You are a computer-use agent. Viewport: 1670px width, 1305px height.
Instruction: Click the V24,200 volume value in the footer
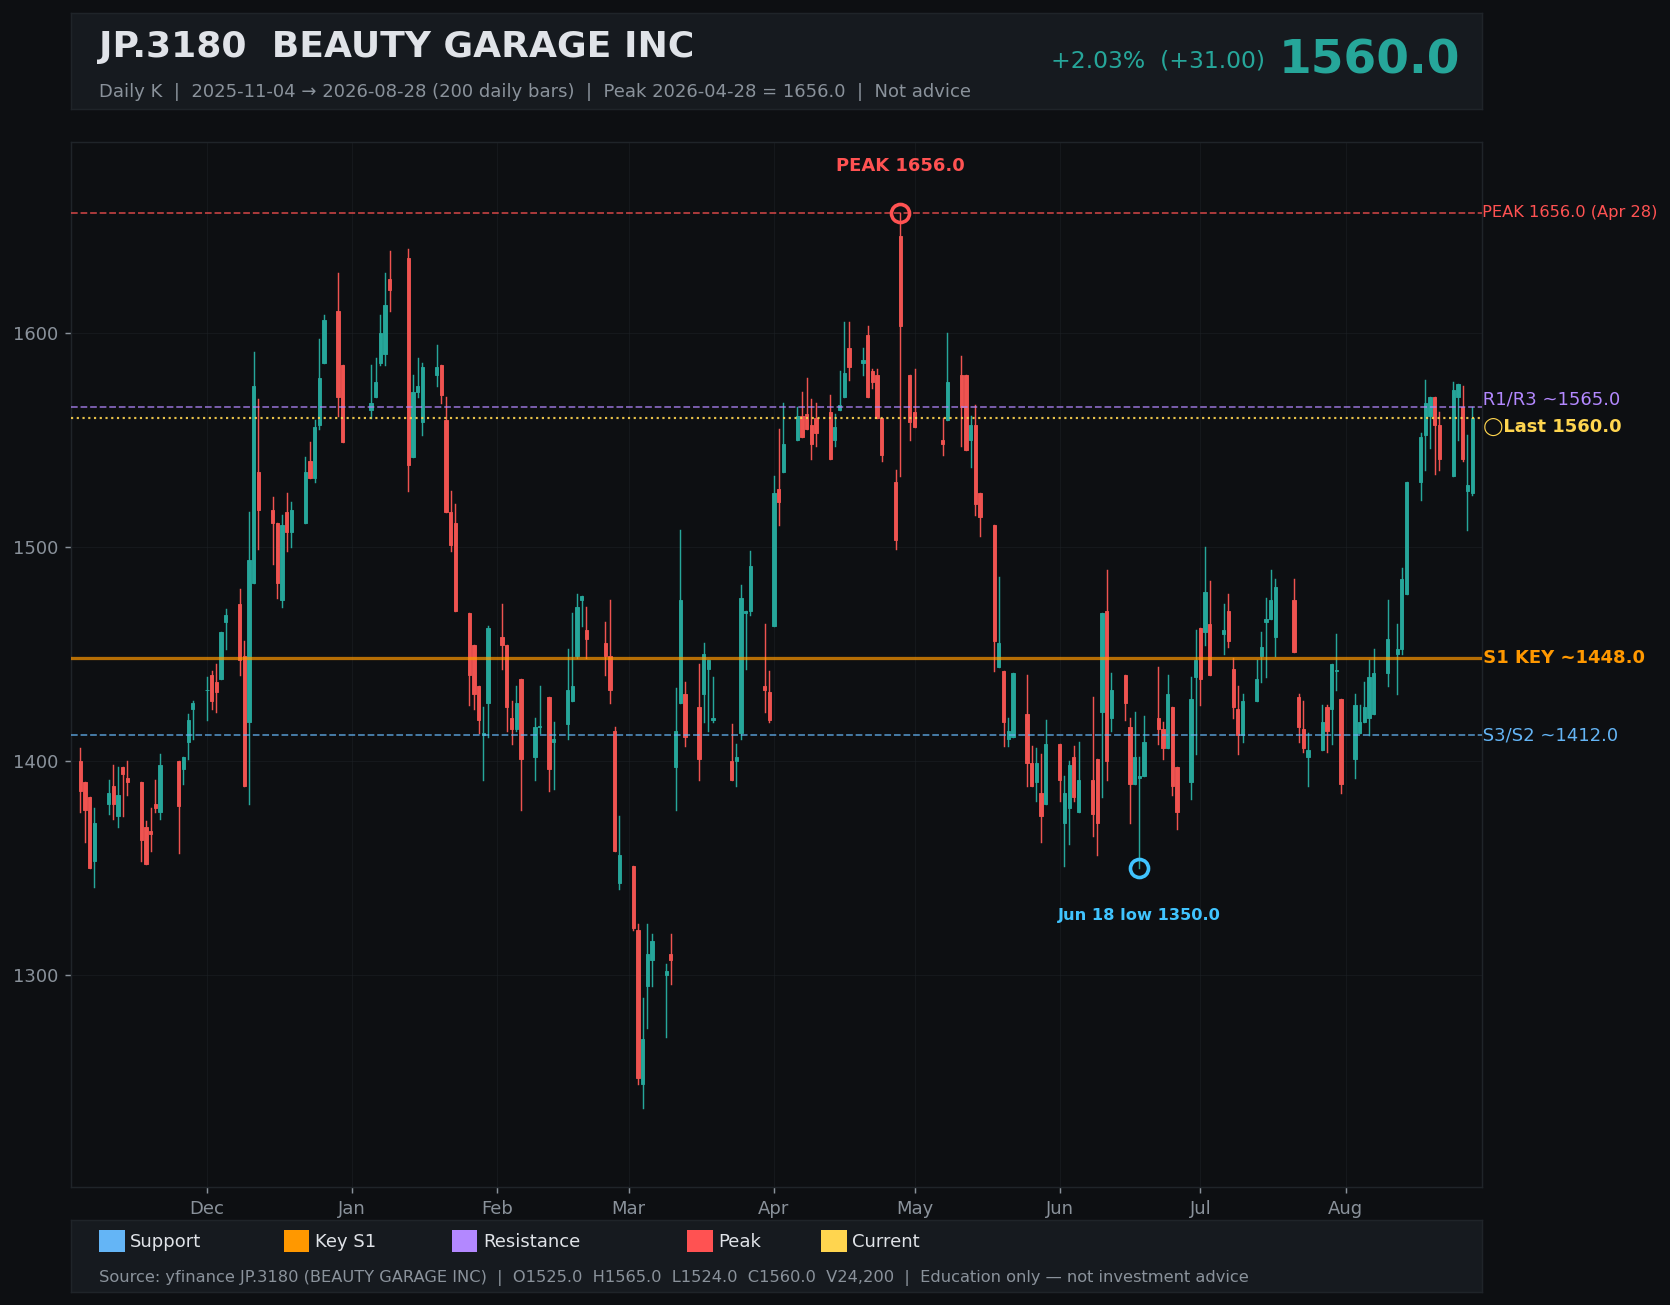click(x=860, y=1277)
